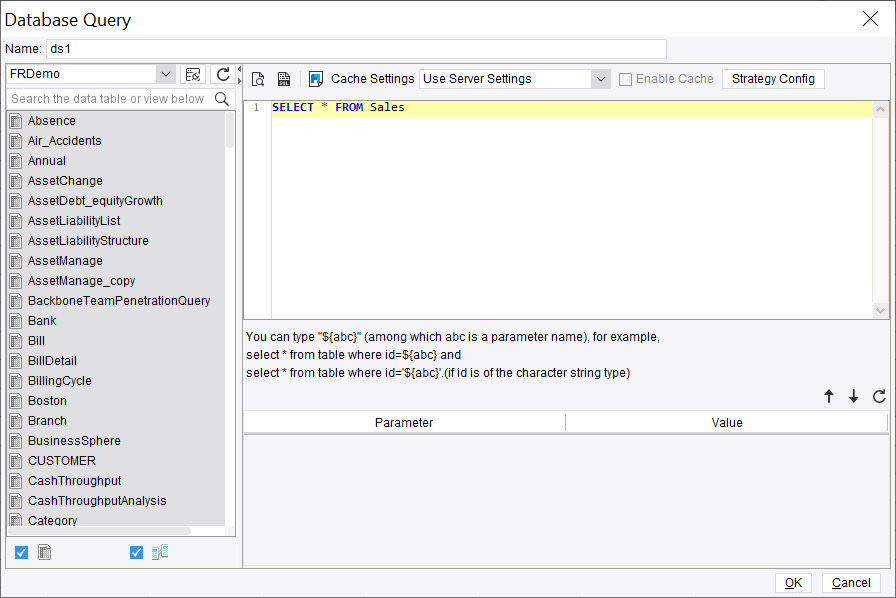Click the refresh parameters icon
The width and height of the screenshot is (896, 598).
click(x=879, y=396)
